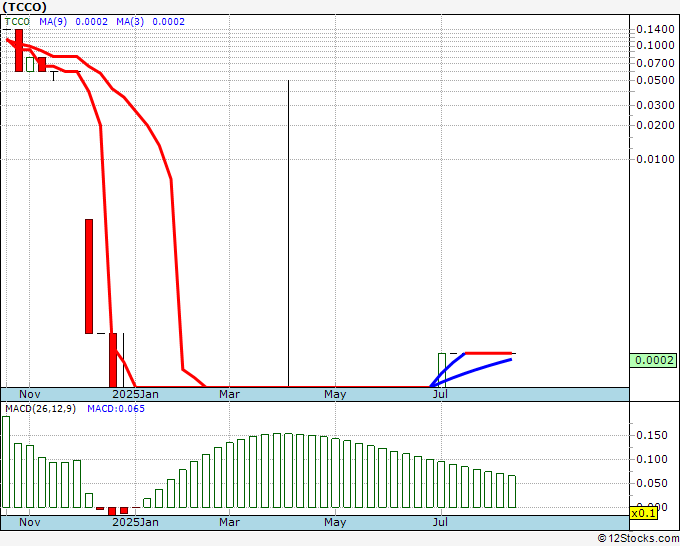Click the 2025Jan label on price chart axis
Image resolution: width=680 pixels, height=546 pixels.
[134, 394]
